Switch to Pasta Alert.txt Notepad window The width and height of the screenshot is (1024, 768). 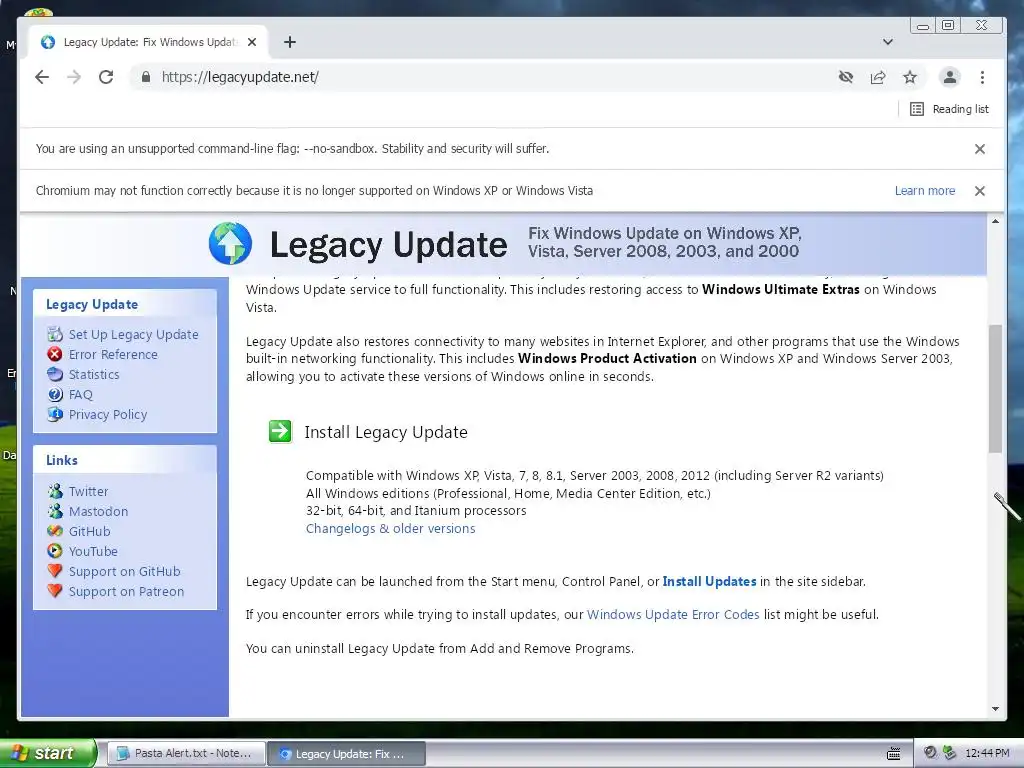pos(186,754)
